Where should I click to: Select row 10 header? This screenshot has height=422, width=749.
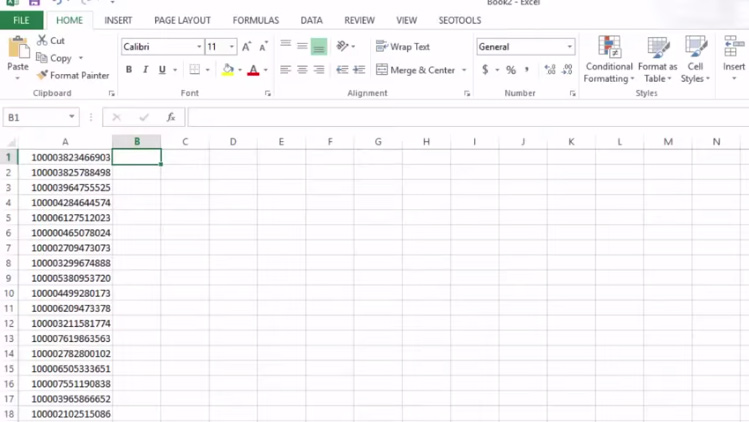point(9,293)
